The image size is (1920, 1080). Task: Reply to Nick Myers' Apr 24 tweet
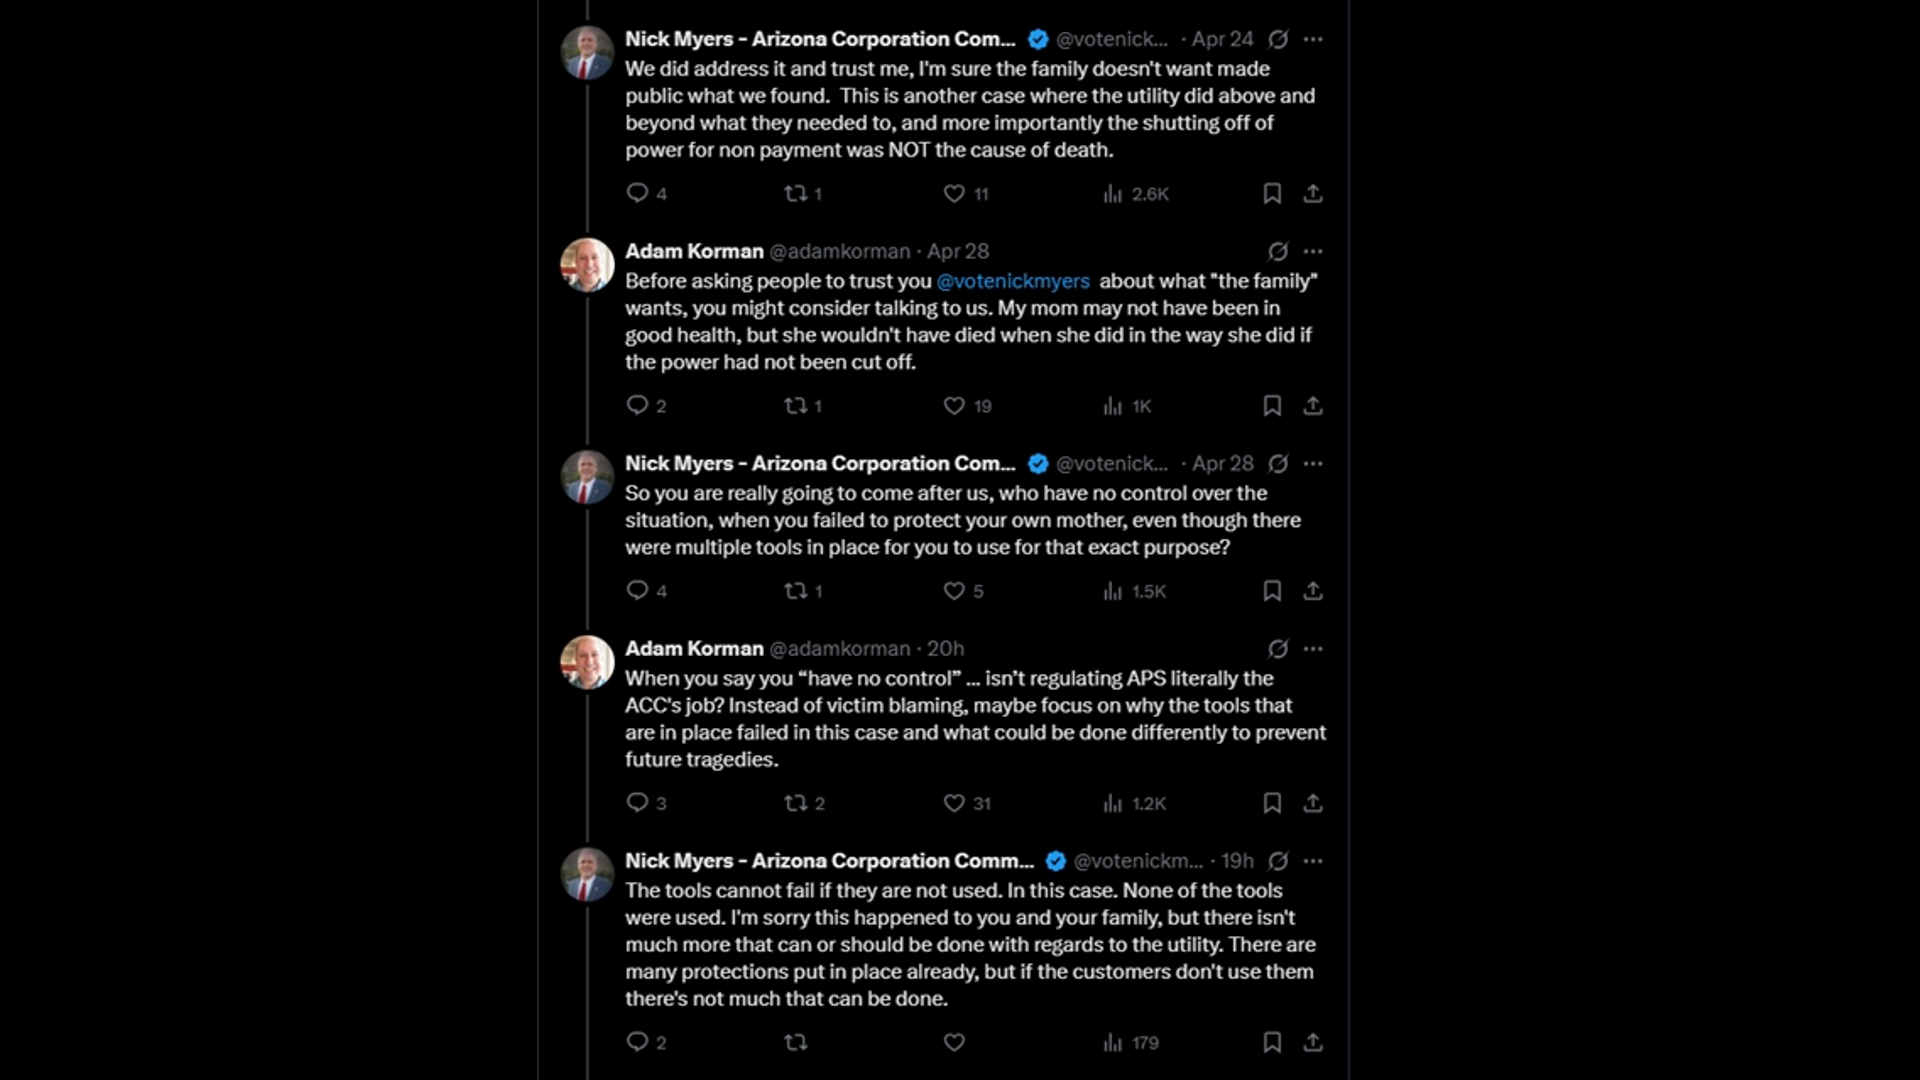637,193
